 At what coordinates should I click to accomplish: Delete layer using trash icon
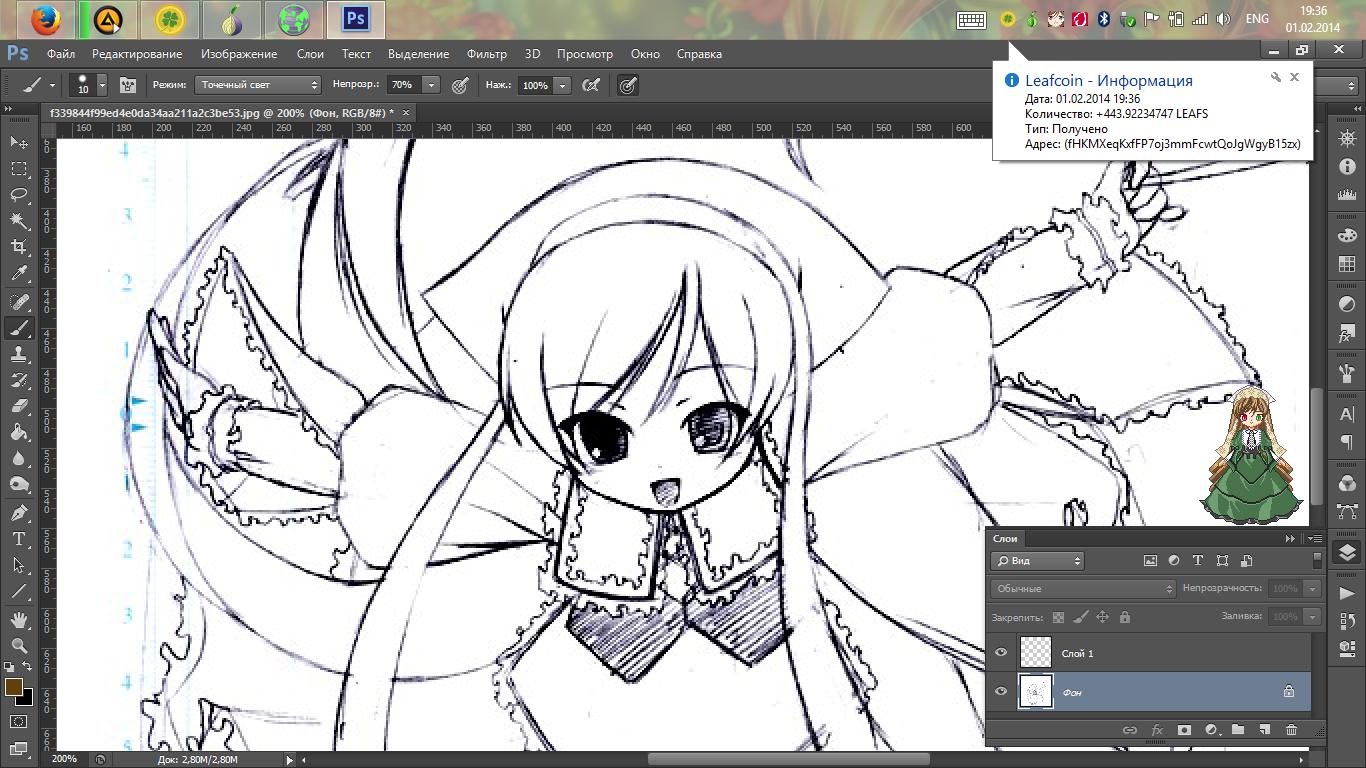(1291, 731)
